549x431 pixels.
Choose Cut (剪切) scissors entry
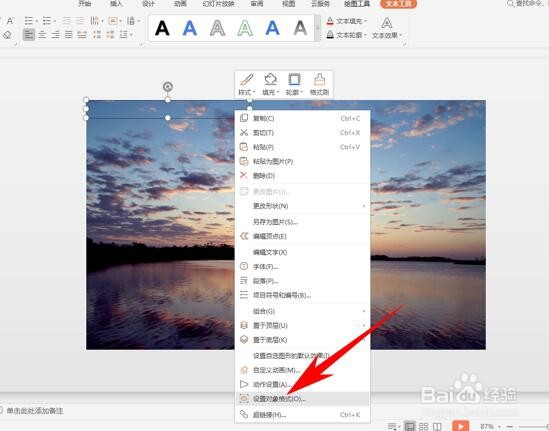coord(303,133)
